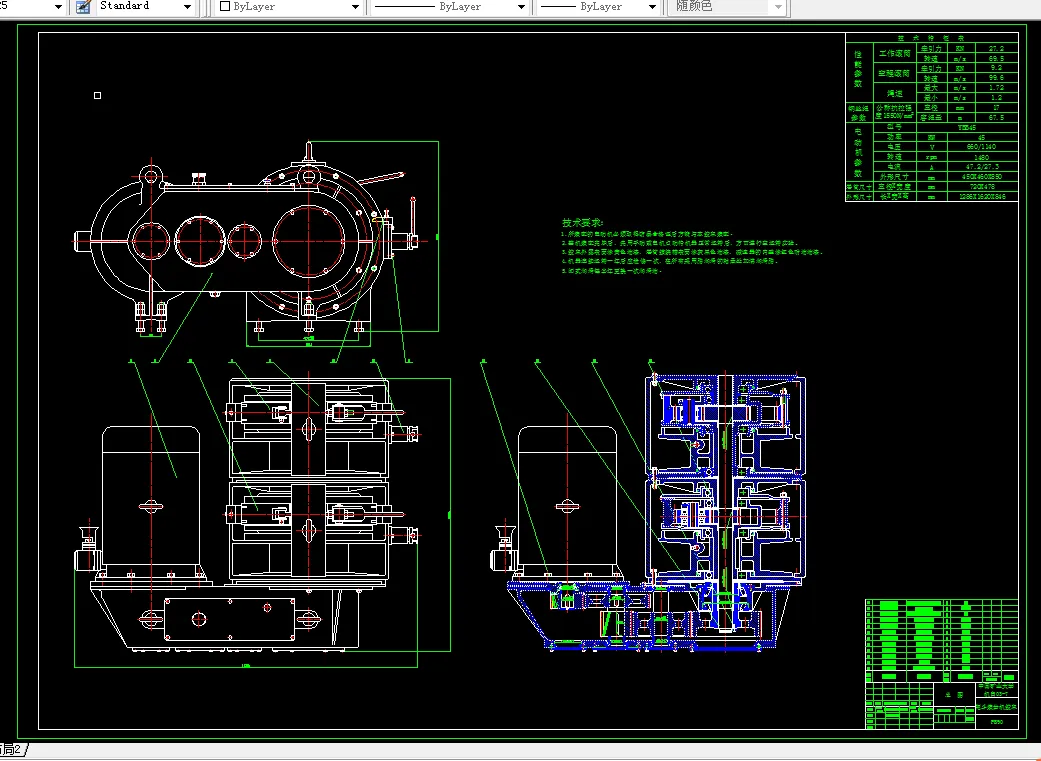Screen dimensions: 1041x761
Task: Switch to the 布局2 layout tab
Action: (x=12, y=750)
